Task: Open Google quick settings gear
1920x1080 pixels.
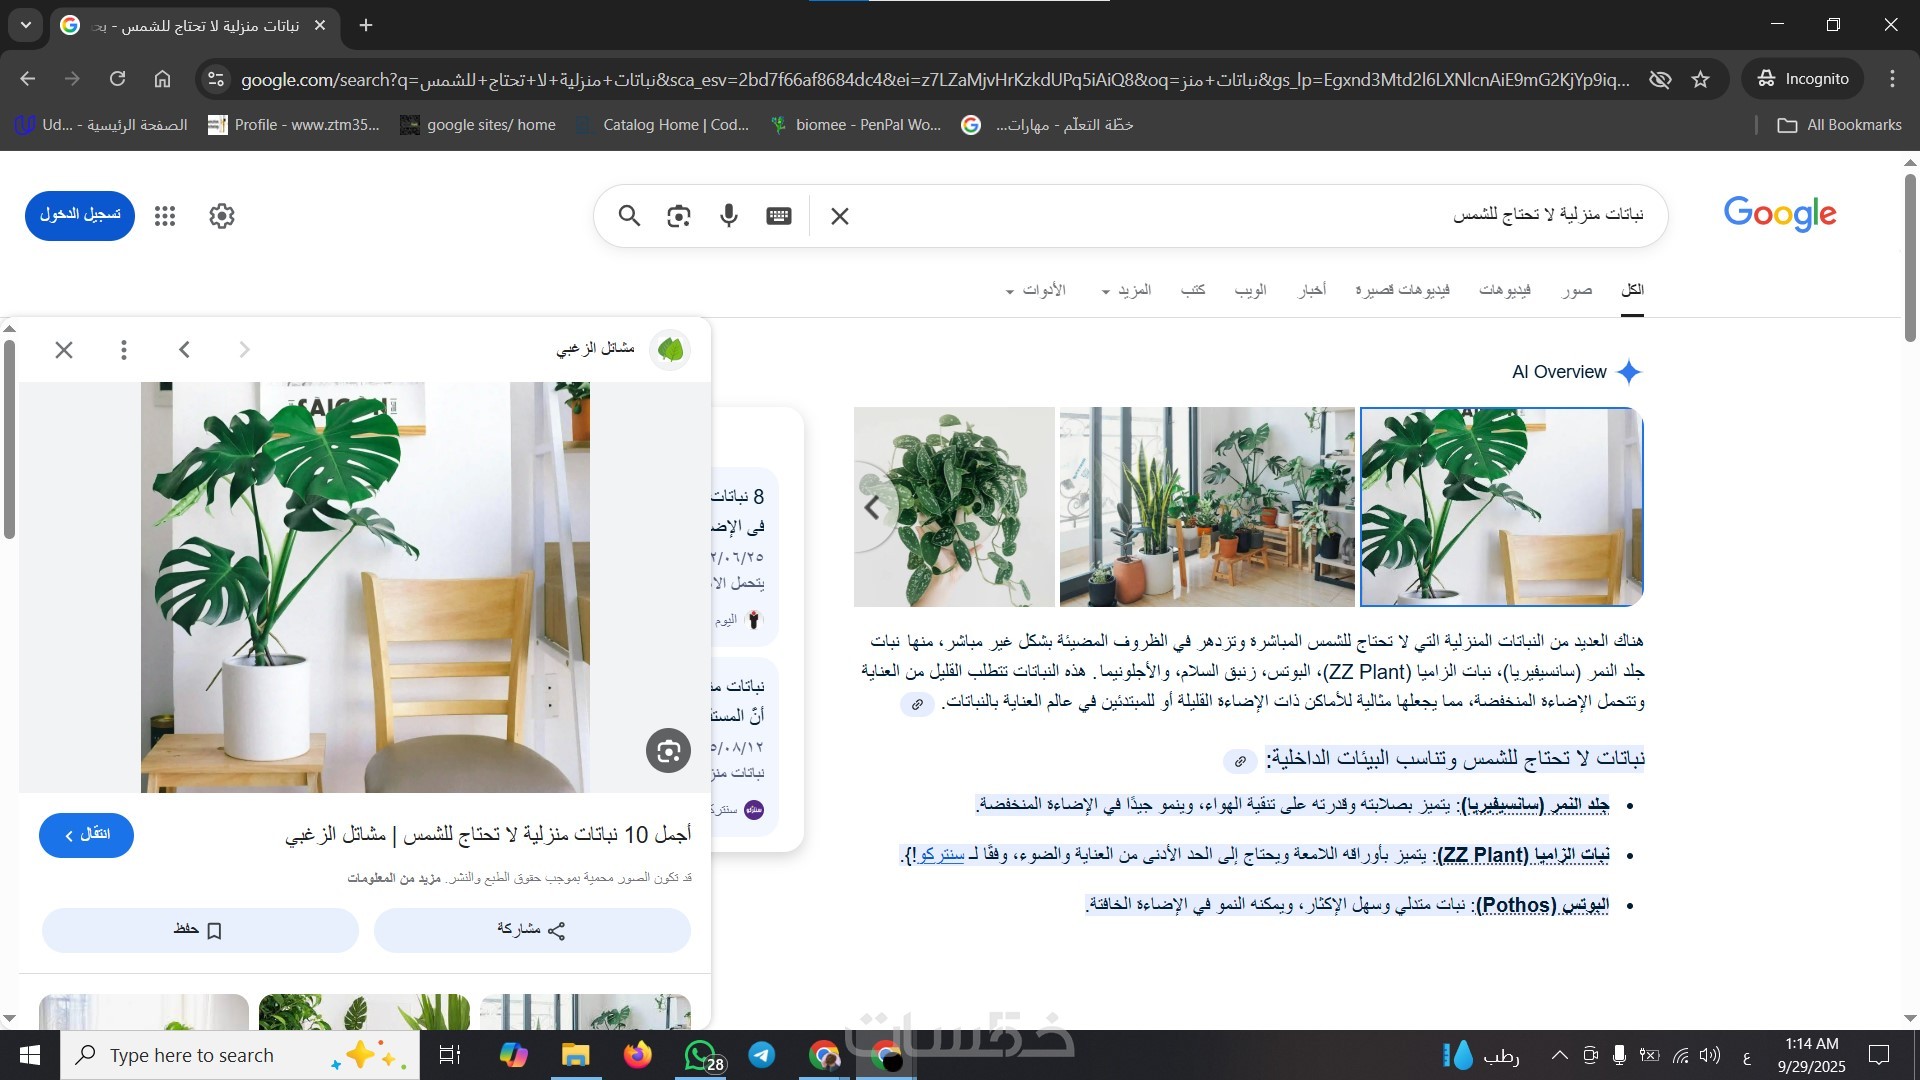Action: pos(222,216)
